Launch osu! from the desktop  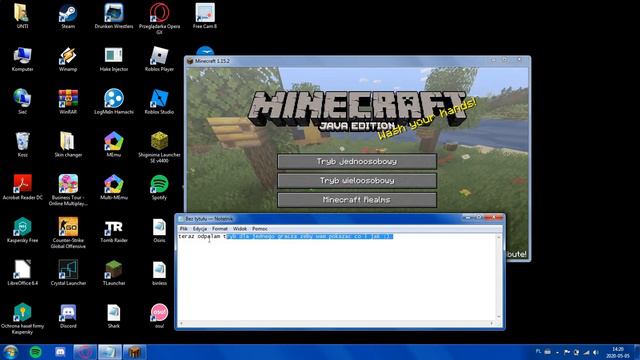159,316
